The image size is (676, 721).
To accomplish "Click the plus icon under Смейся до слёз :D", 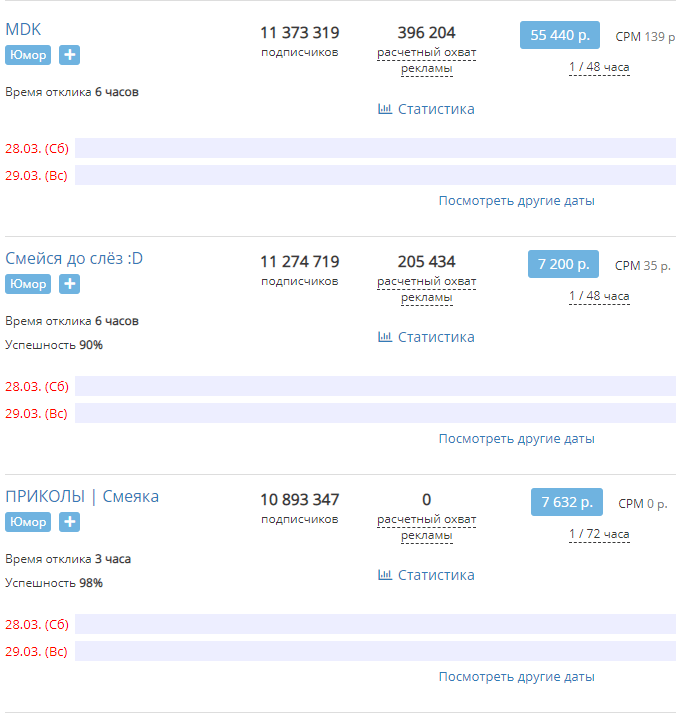I will tap(69, 284).
